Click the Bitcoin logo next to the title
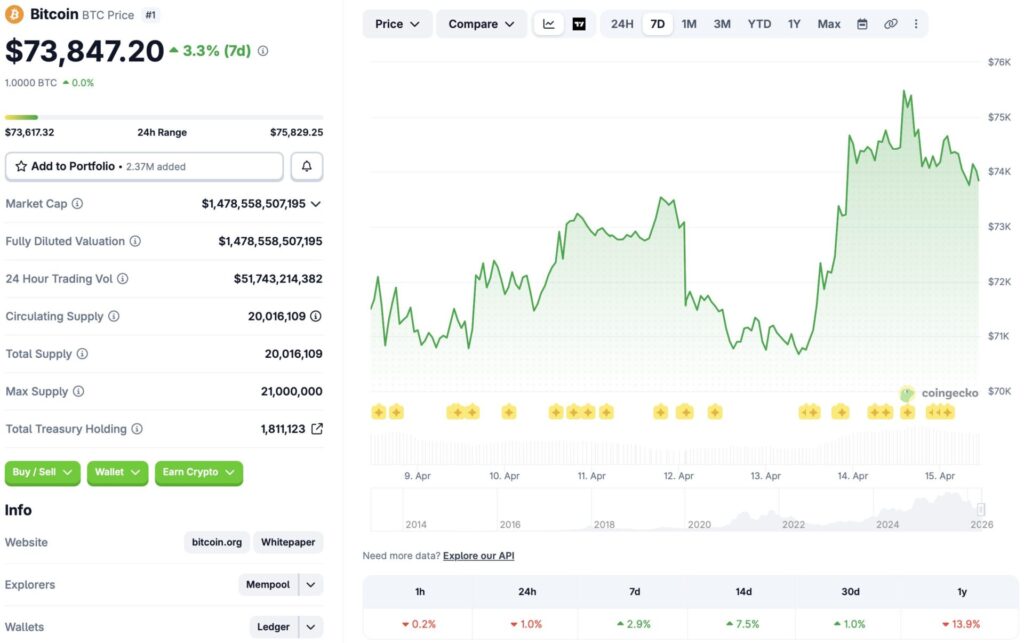 point(16,14)
